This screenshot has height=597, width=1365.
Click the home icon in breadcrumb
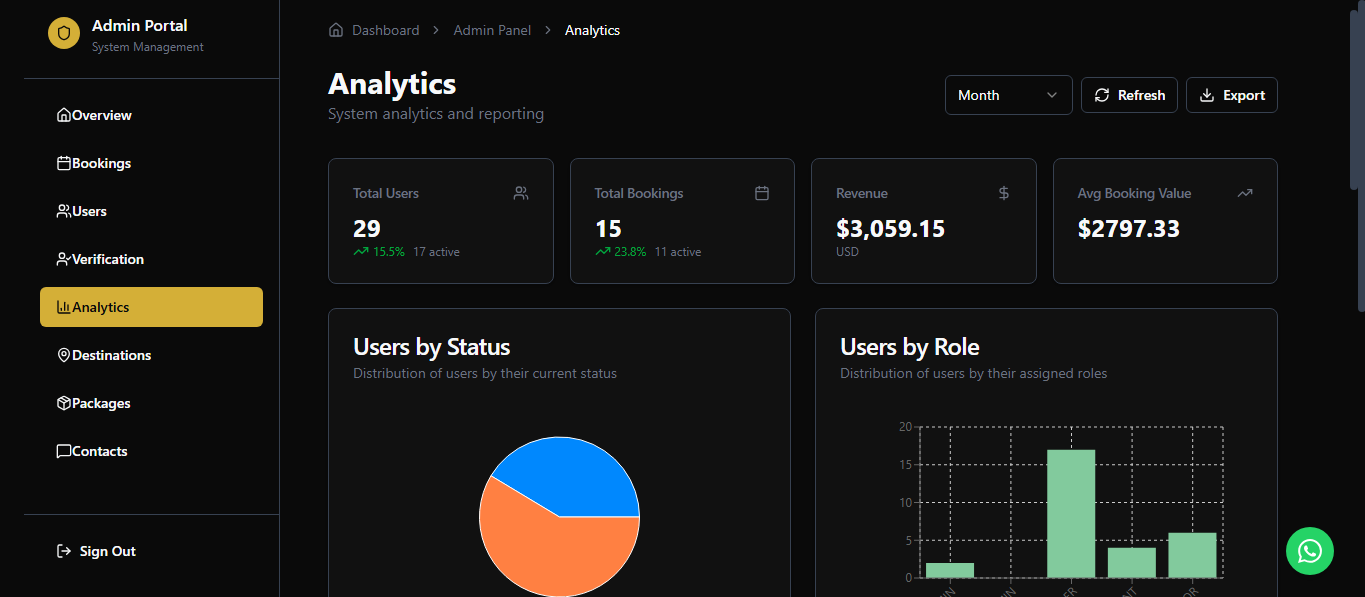click(x=336, y=30)
